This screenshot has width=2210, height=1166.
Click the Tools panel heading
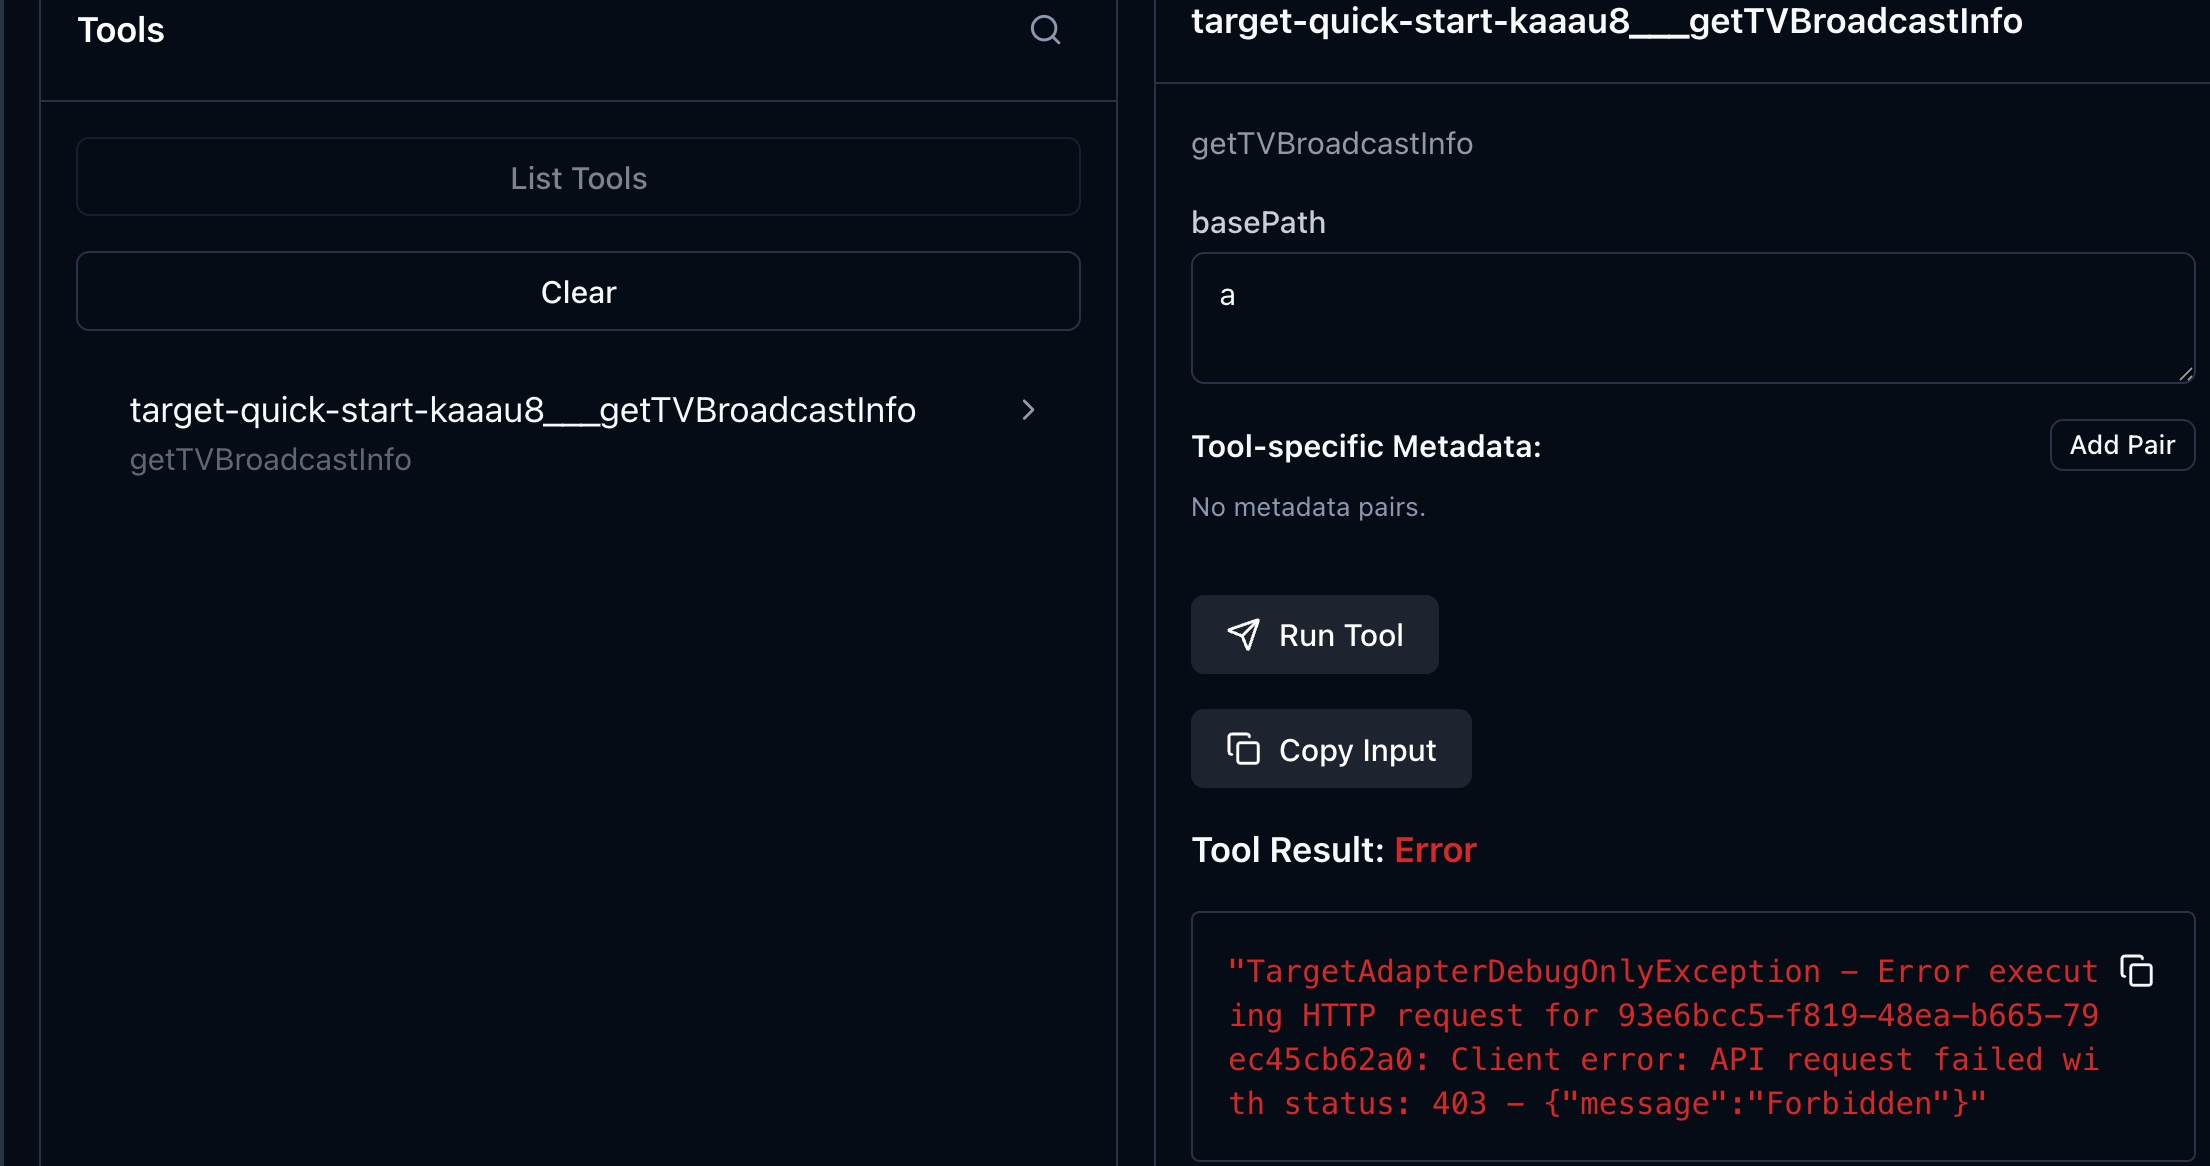[x=121, y=29]
